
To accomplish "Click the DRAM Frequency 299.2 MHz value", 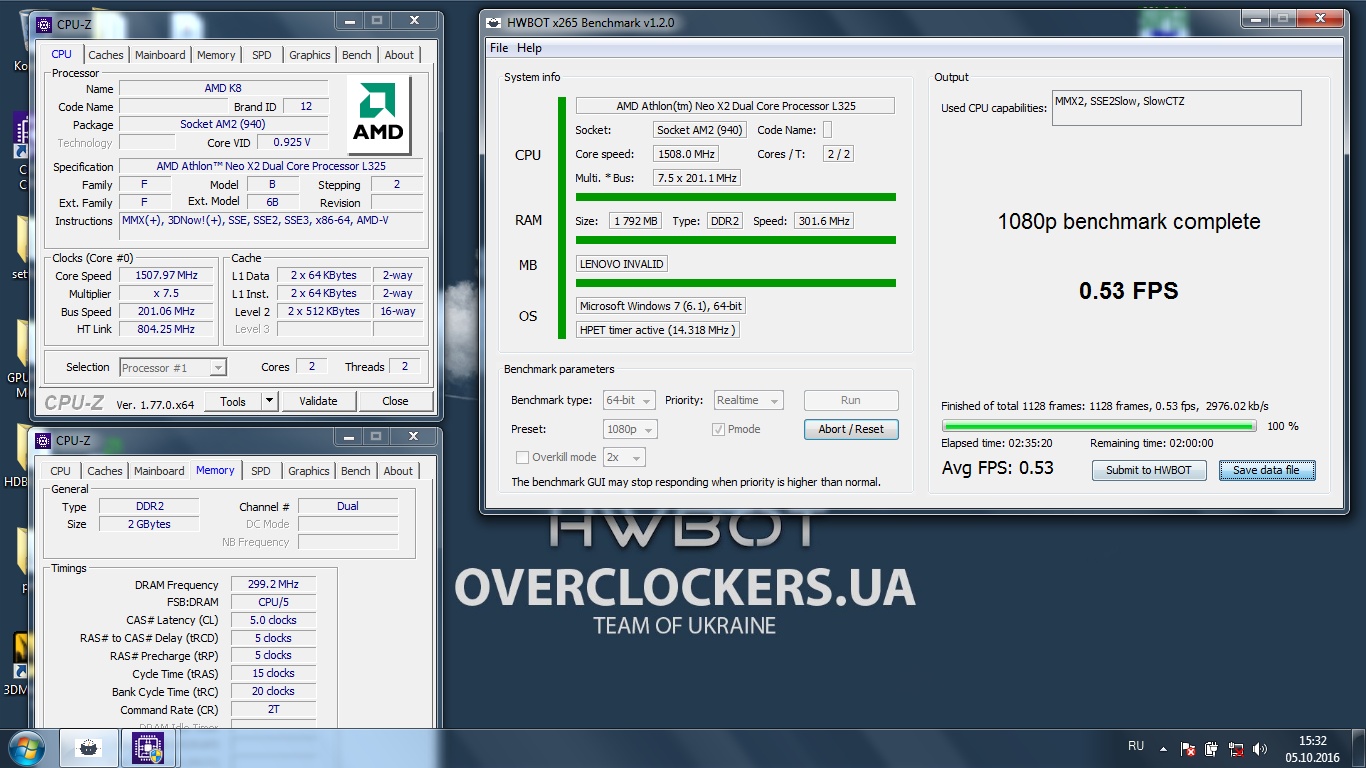I will pos(273,585).
